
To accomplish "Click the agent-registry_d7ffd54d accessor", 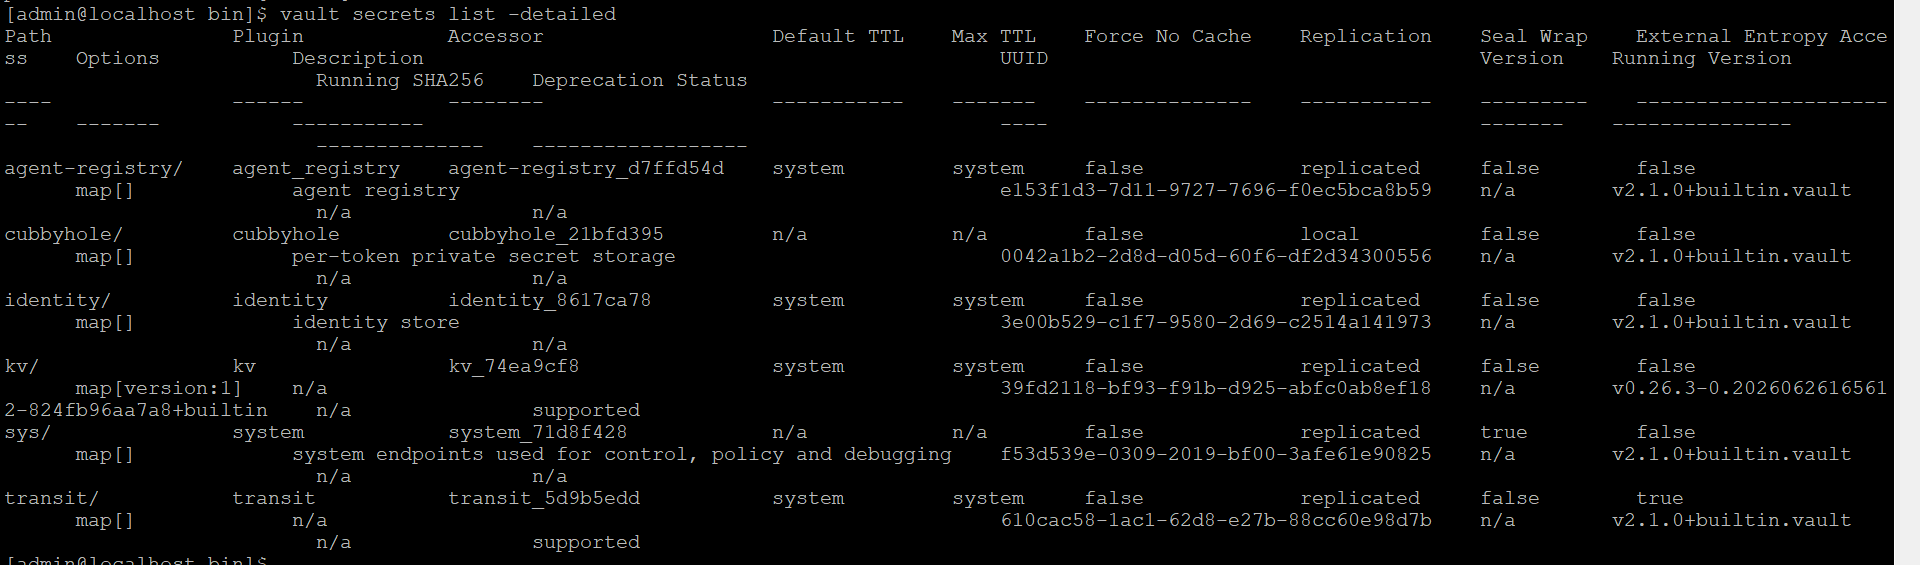I will pyautogui.click(x=586, y=168).
